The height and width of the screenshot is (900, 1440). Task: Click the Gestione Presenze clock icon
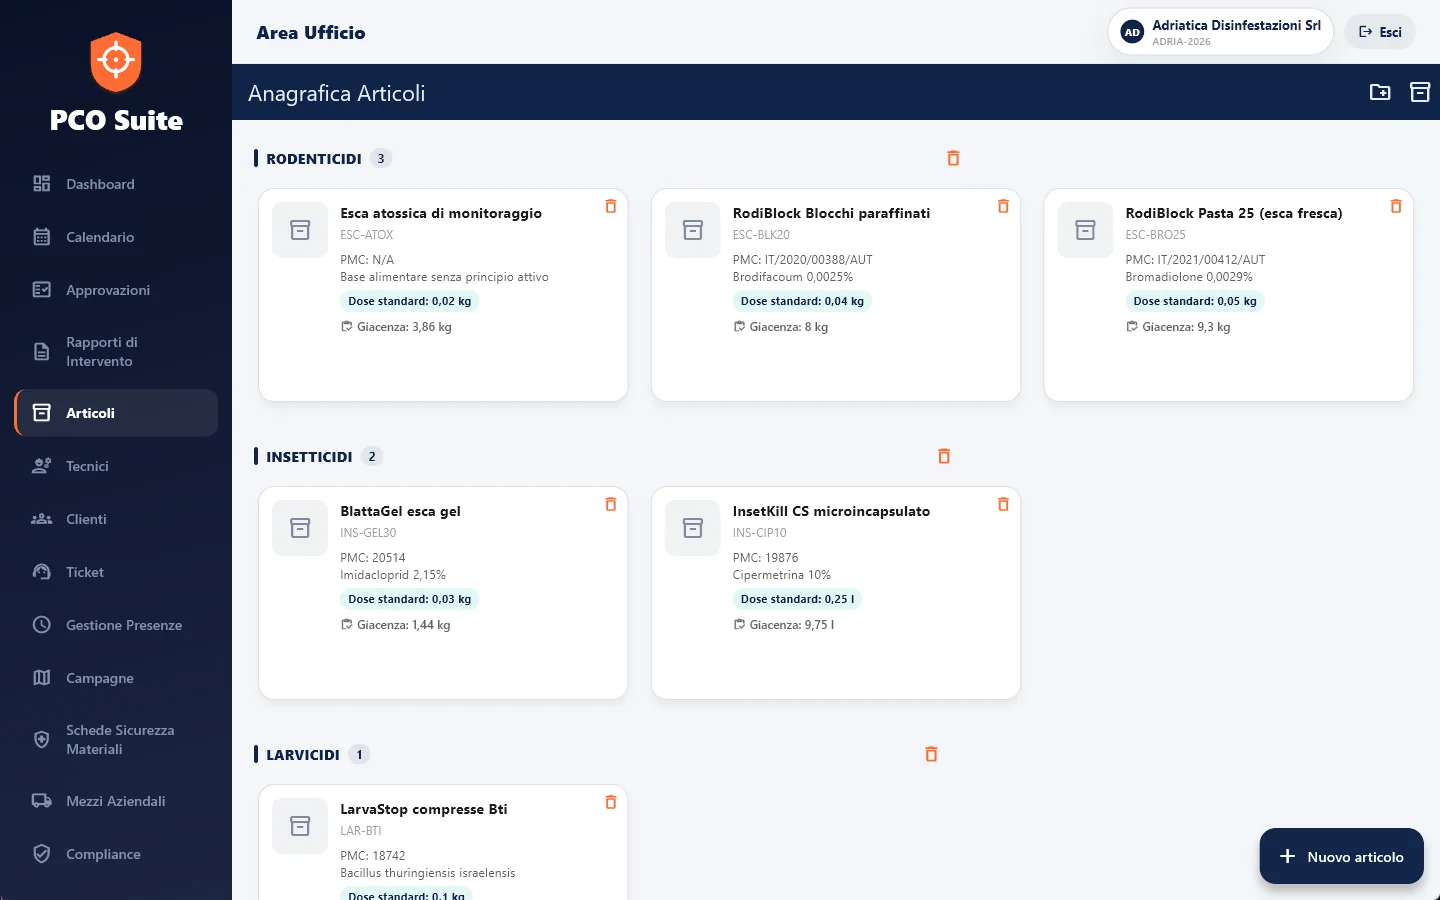point(41,625)
